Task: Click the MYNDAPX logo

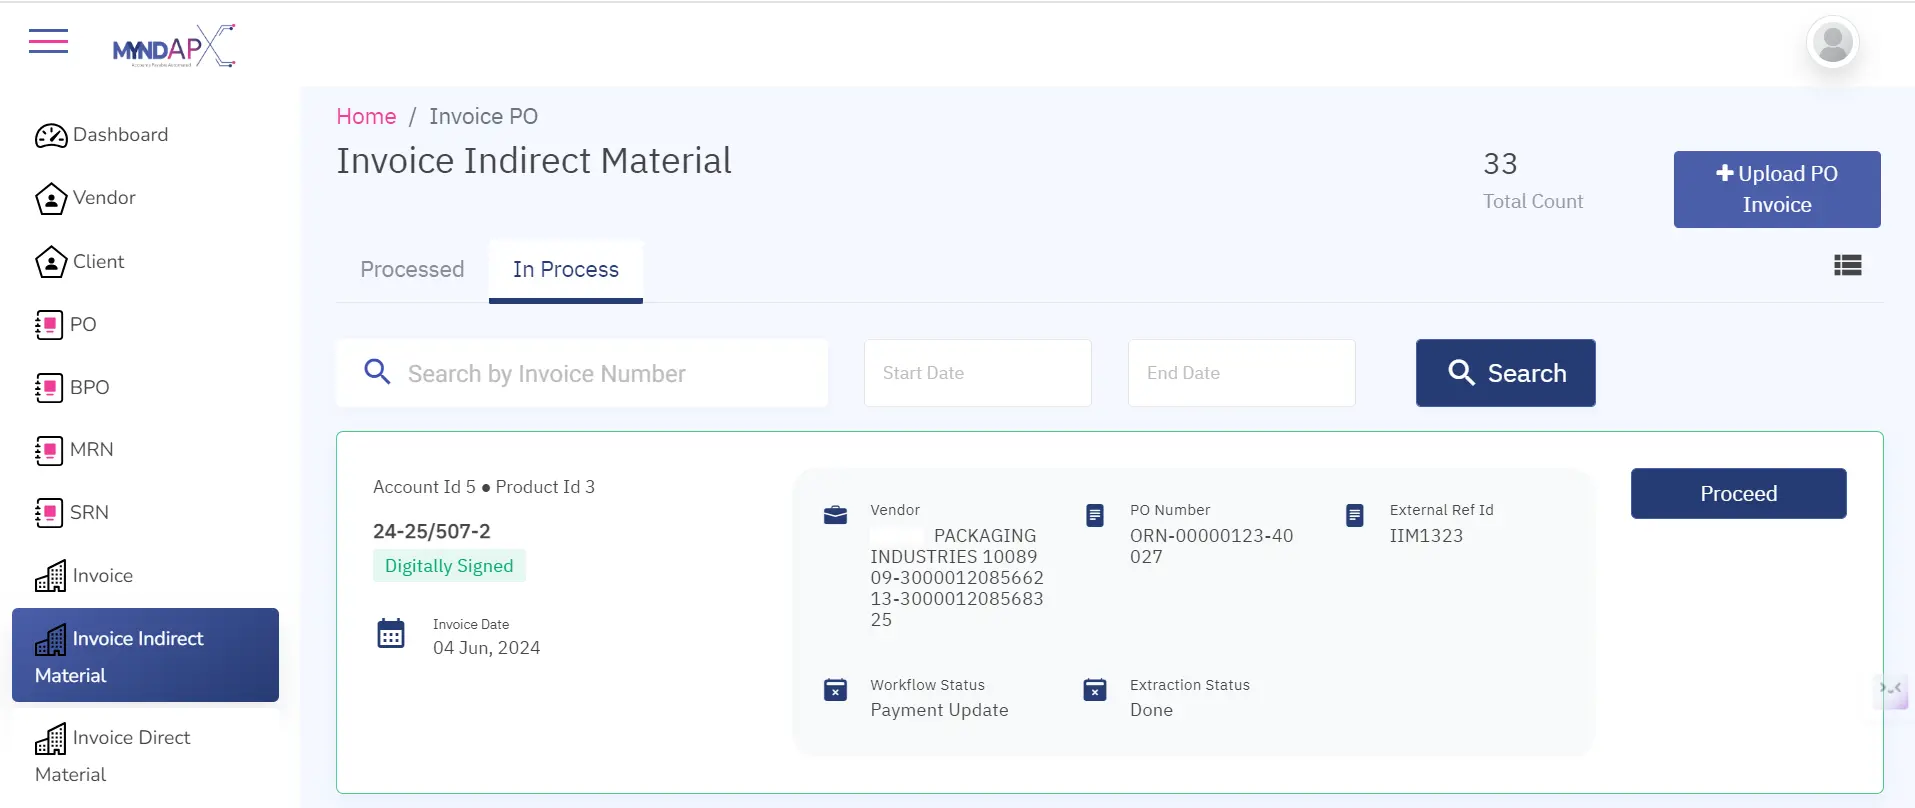Action: coord(174,47)
